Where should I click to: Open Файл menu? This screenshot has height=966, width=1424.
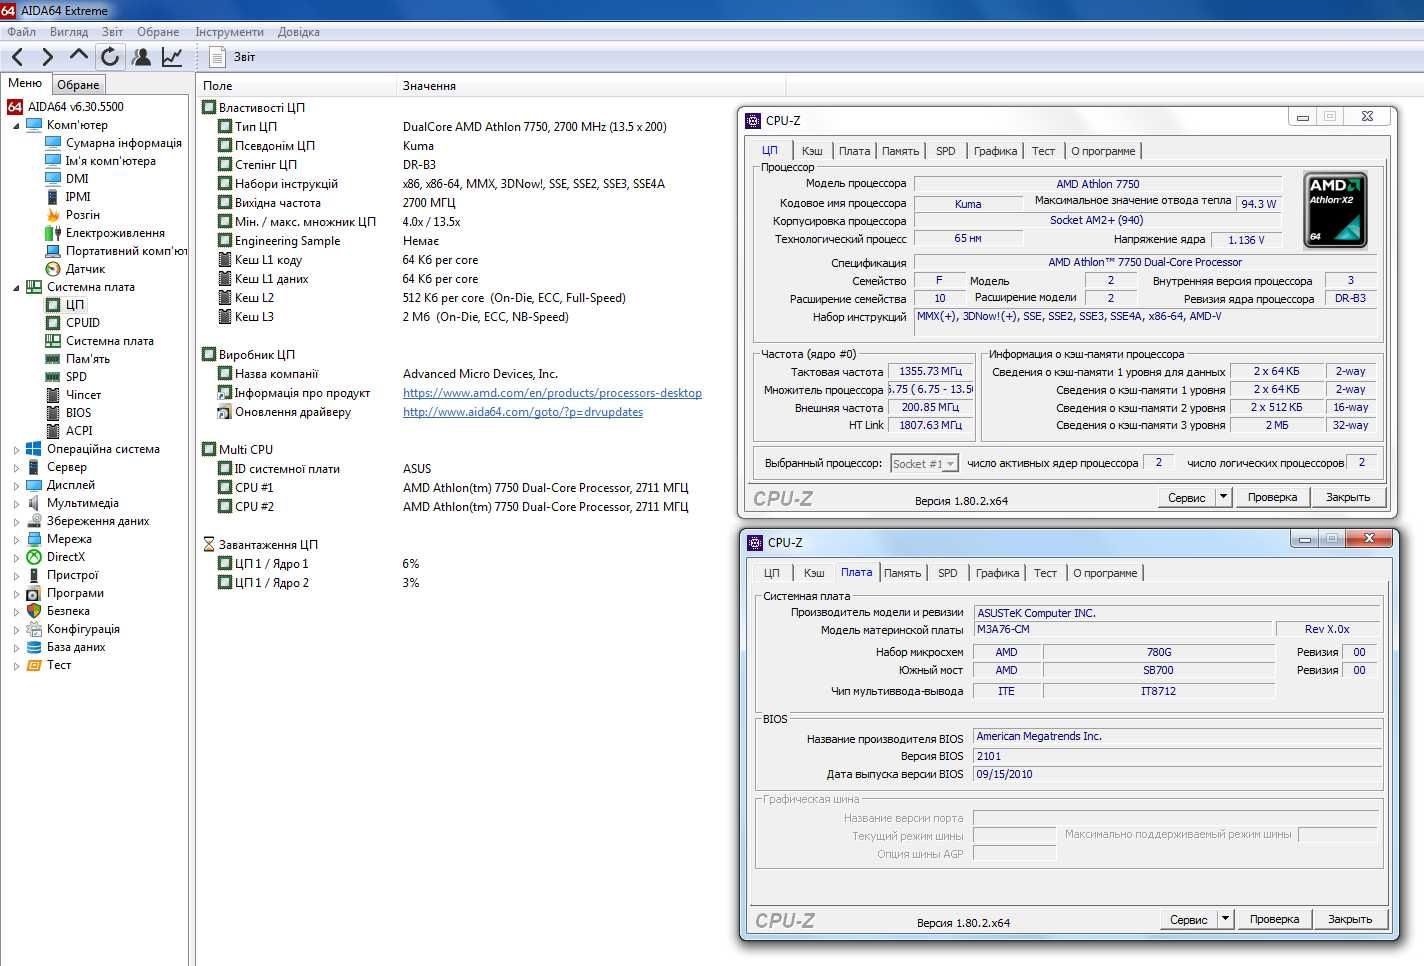(x=21, y=32)
